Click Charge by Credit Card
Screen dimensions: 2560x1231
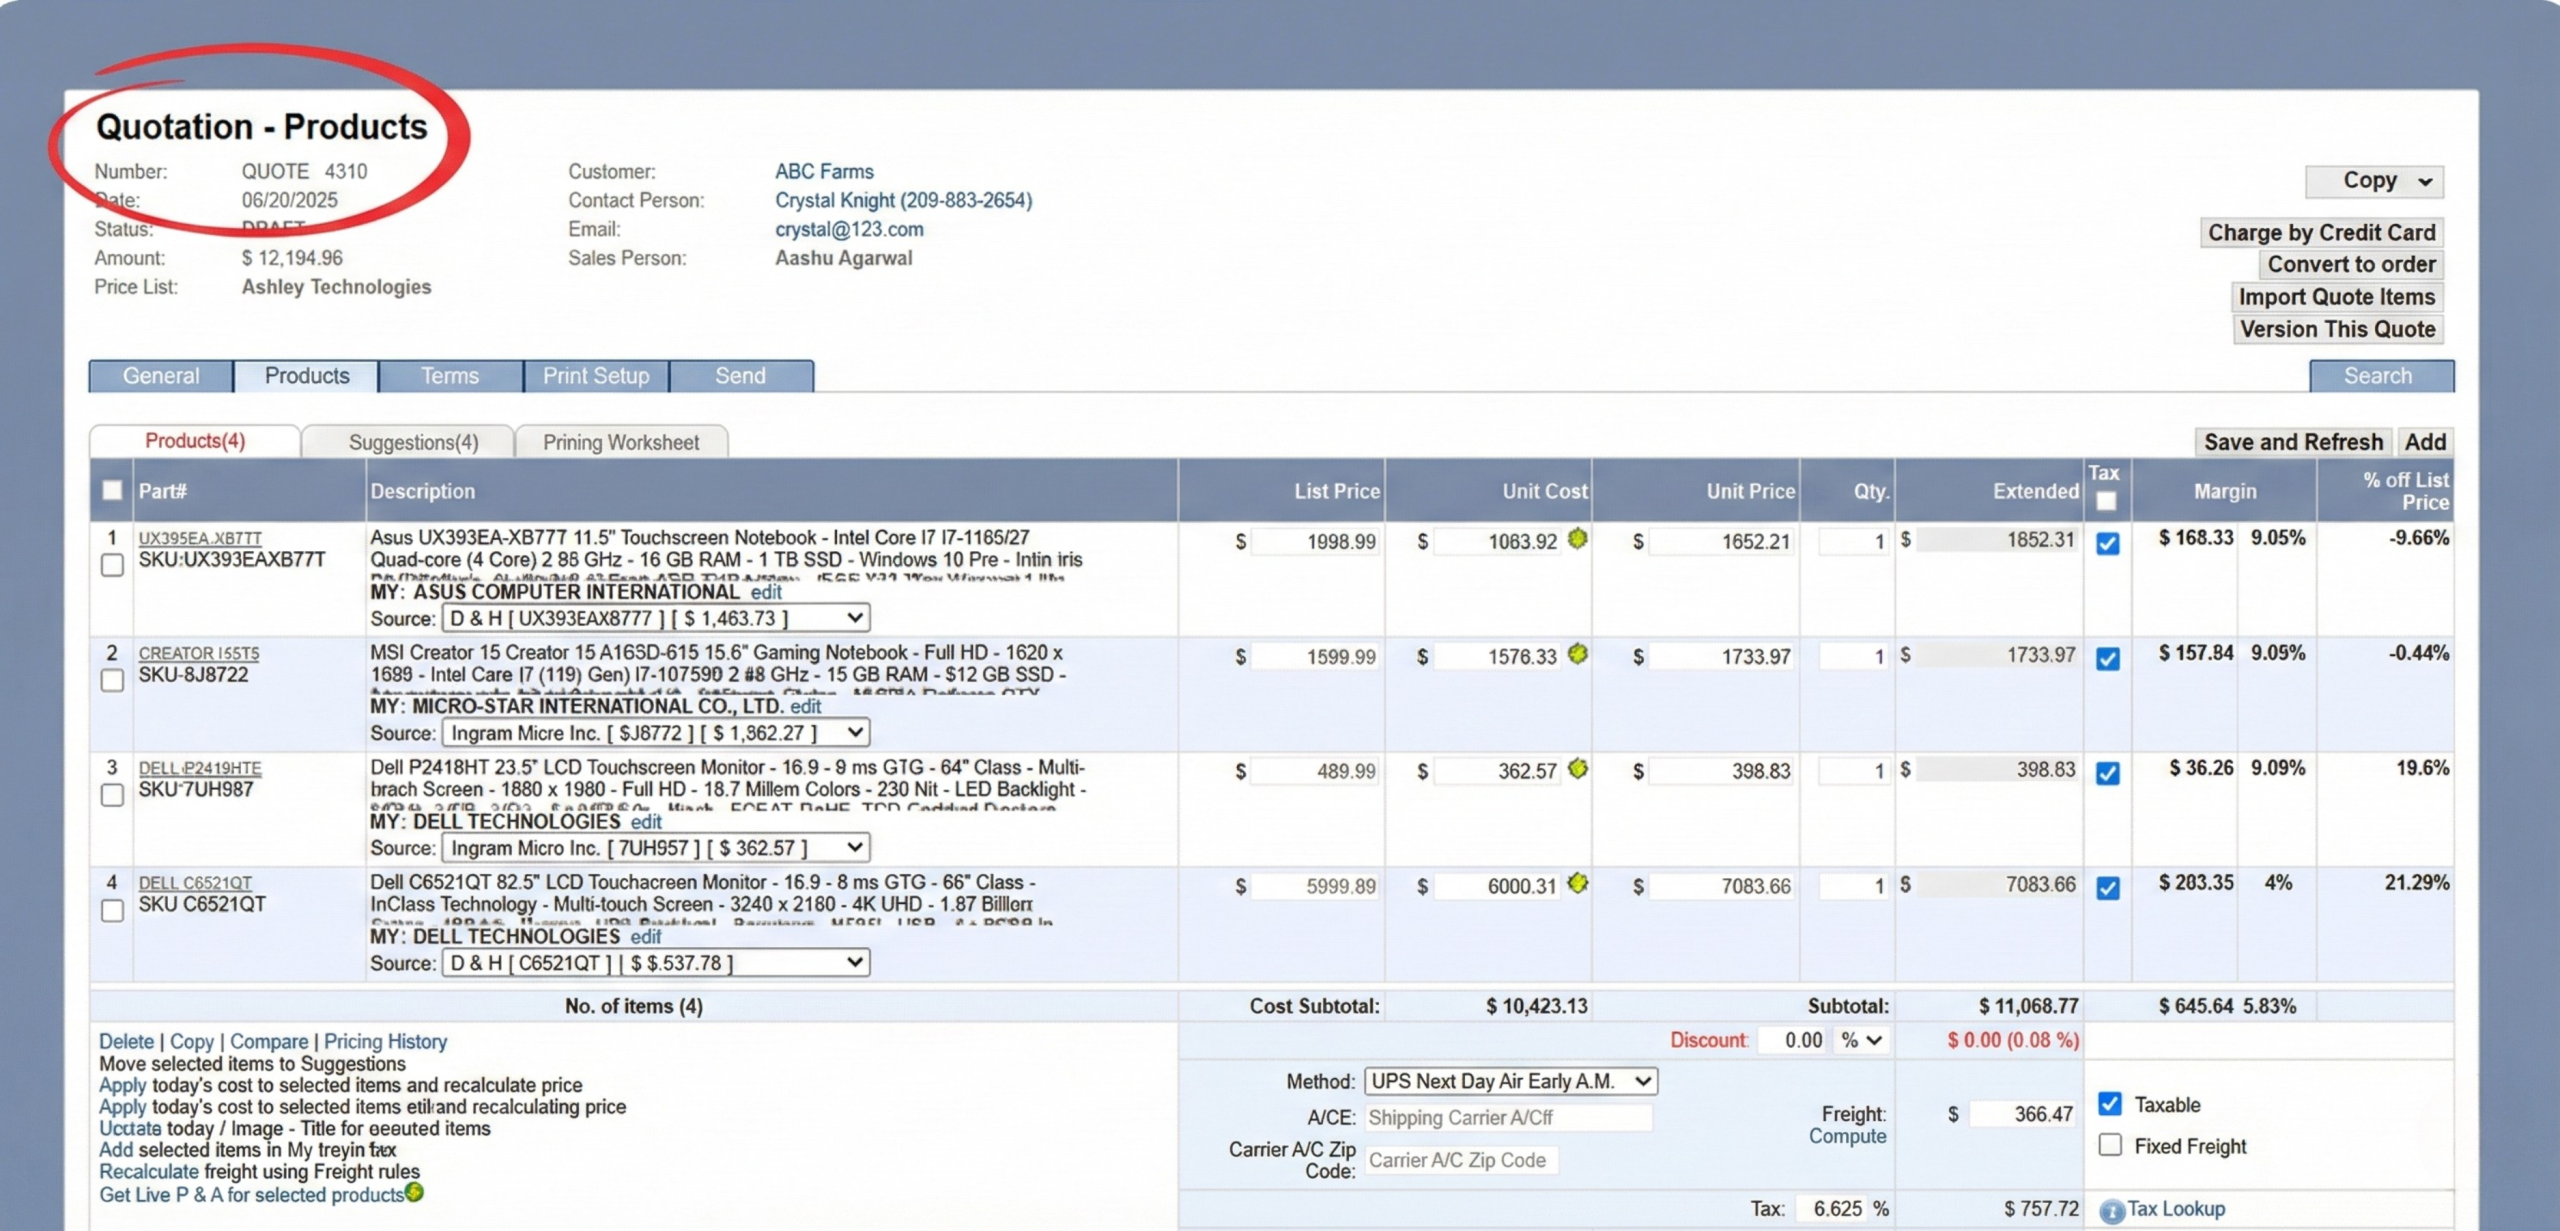(x=2322, y=232)
